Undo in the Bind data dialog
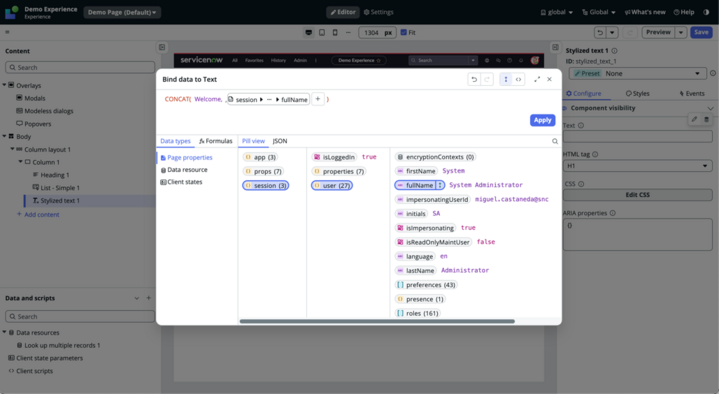Screen dimensions: 719x394 click(x=474, y=79)
